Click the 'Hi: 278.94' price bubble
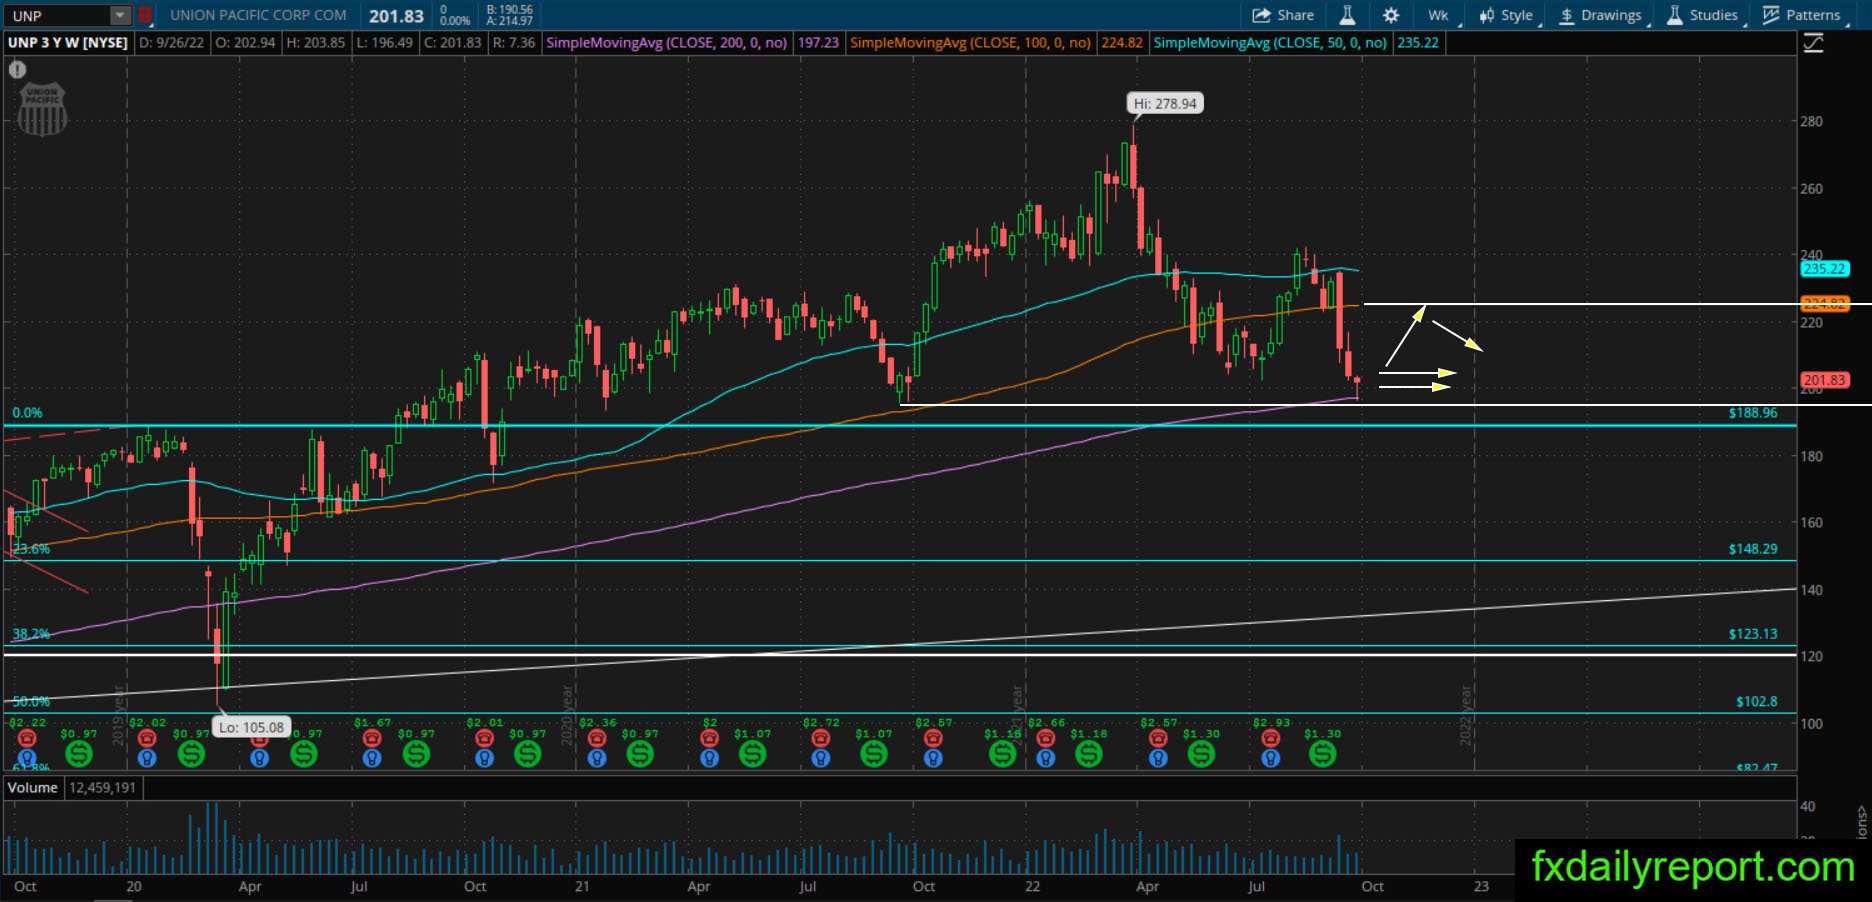This screenshot has height=902, width=1872. (x=1165, y=103)
